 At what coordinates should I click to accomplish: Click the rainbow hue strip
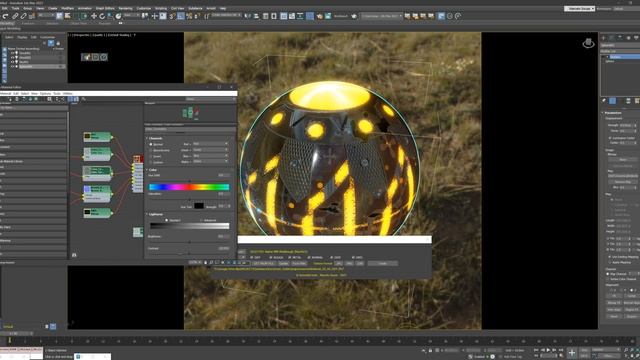[x=189, y=187]
